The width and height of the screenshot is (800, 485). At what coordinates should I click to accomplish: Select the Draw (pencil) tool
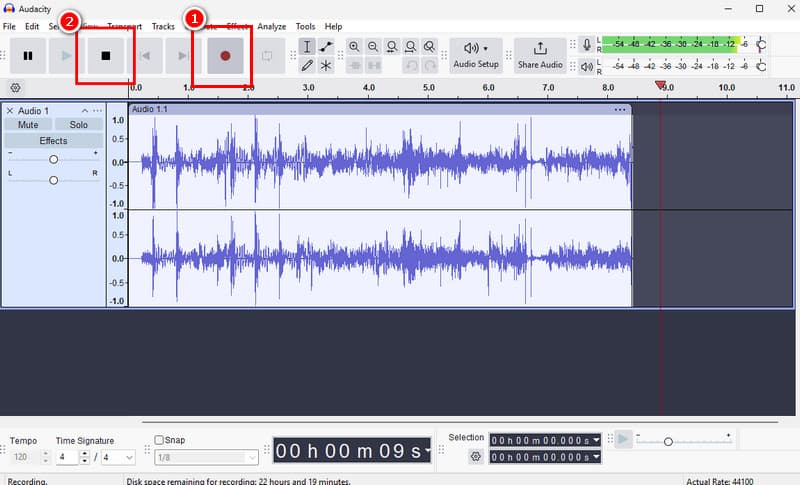pos(307,65)
